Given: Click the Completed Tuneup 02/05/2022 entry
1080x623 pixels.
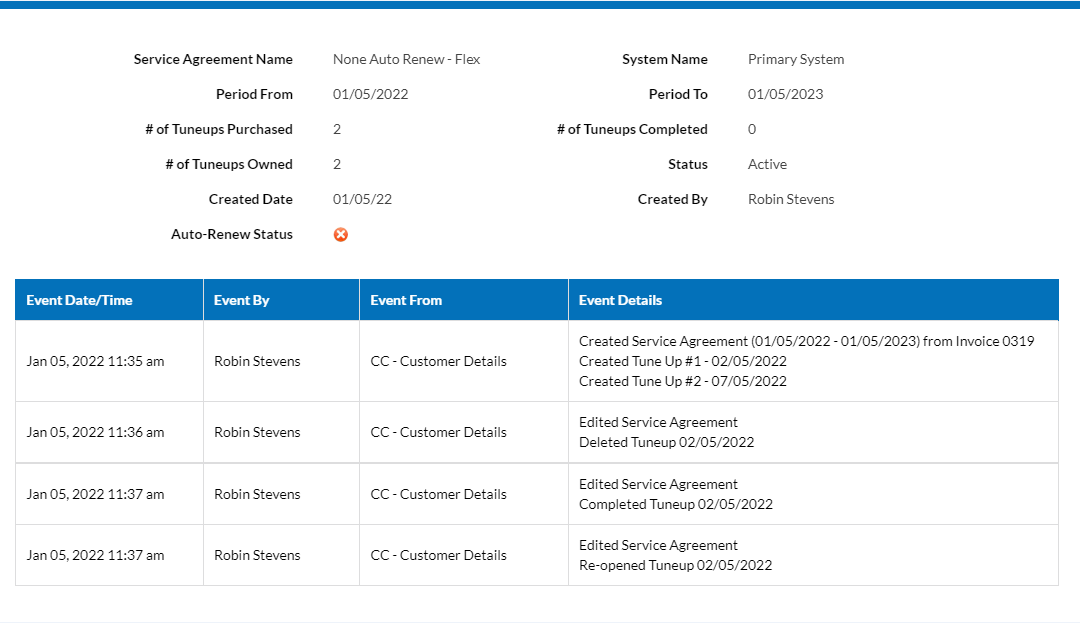Looking at the screenshot, I should (x=675, y=504).
